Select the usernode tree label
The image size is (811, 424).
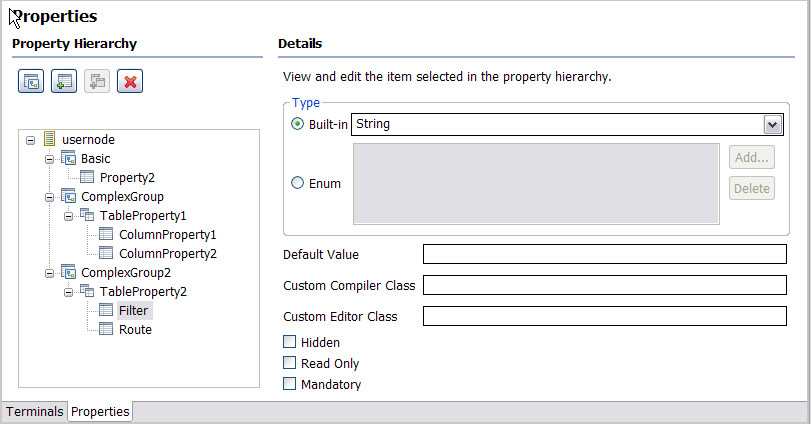point(88,140)
